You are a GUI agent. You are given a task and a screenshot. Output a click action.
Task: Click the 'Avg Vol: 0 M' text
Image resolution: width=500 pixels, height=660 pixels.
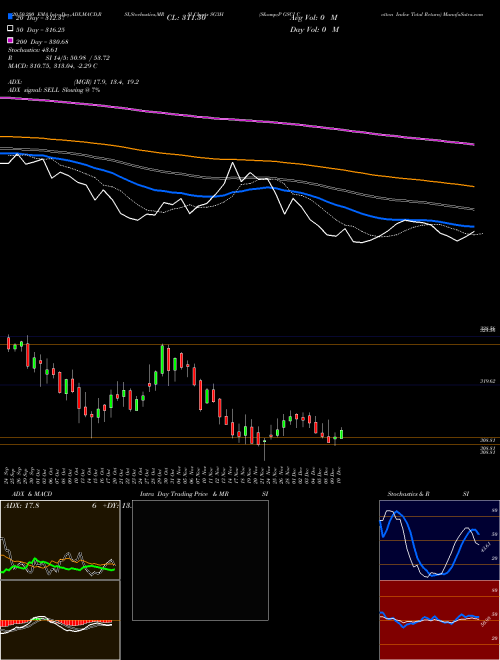click(x=314, y=18)
